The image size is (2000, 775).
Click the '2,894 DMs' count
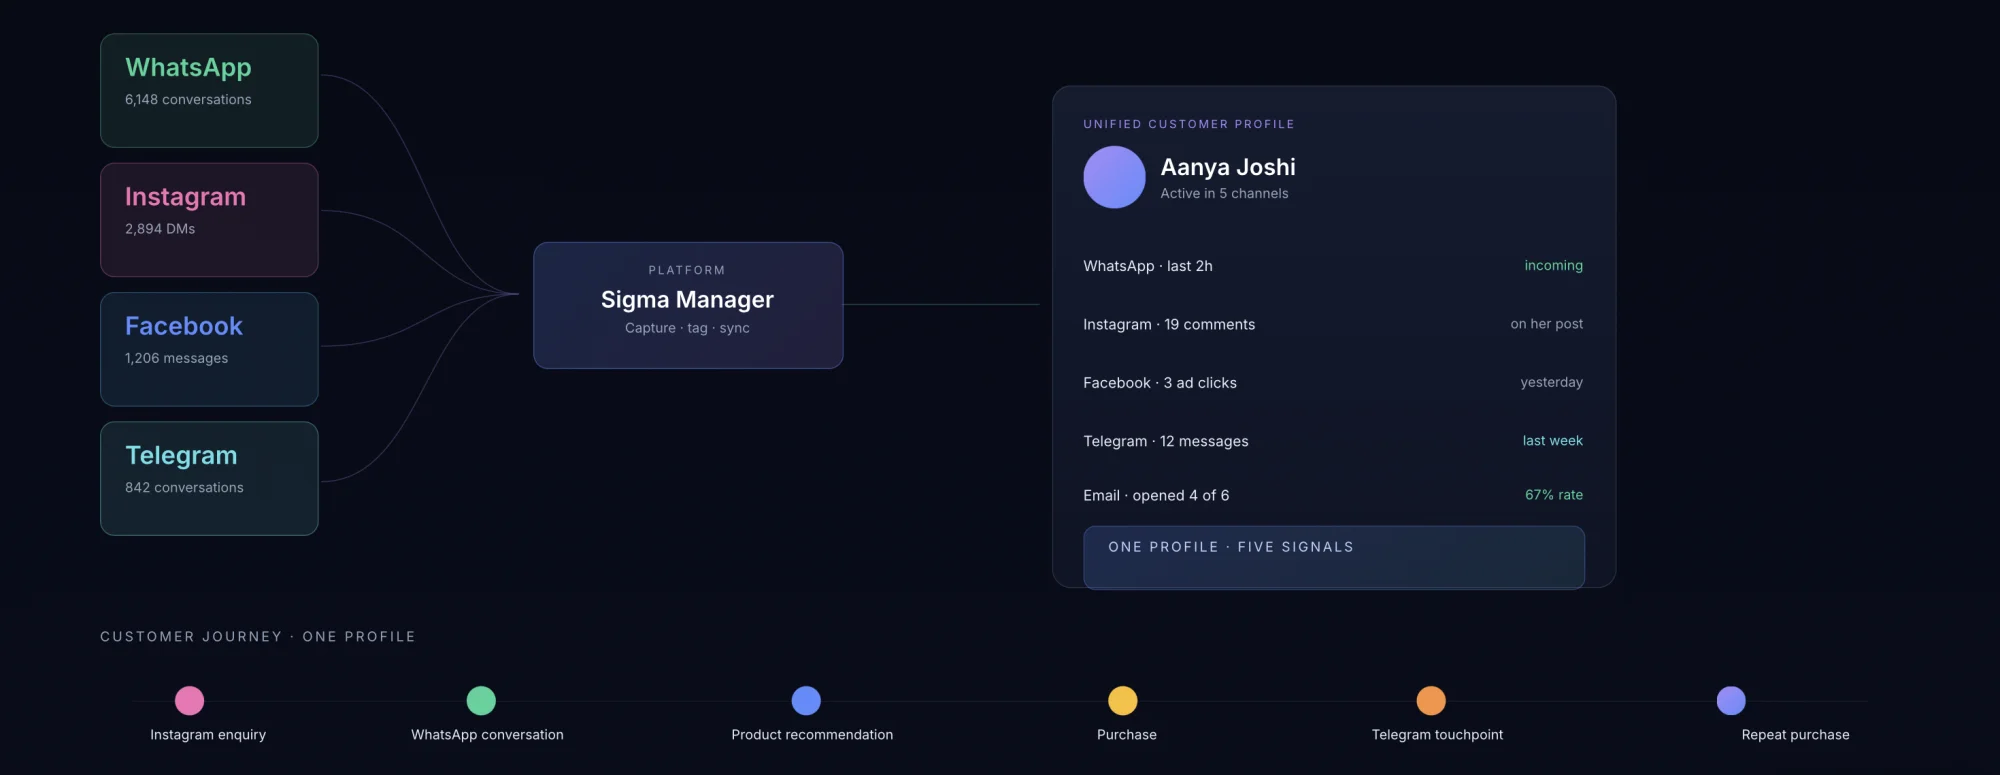point(160,229)
